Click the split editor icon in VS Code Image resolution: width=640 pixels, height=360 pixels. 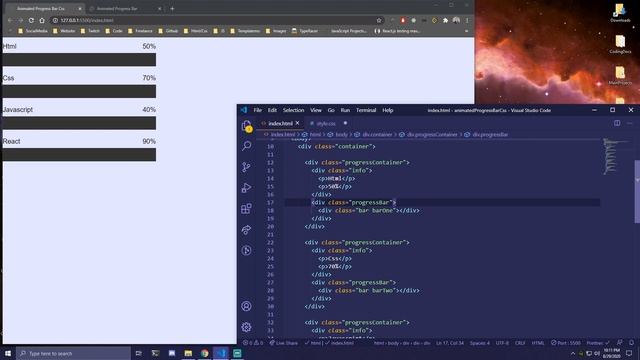tap(617, 123)
